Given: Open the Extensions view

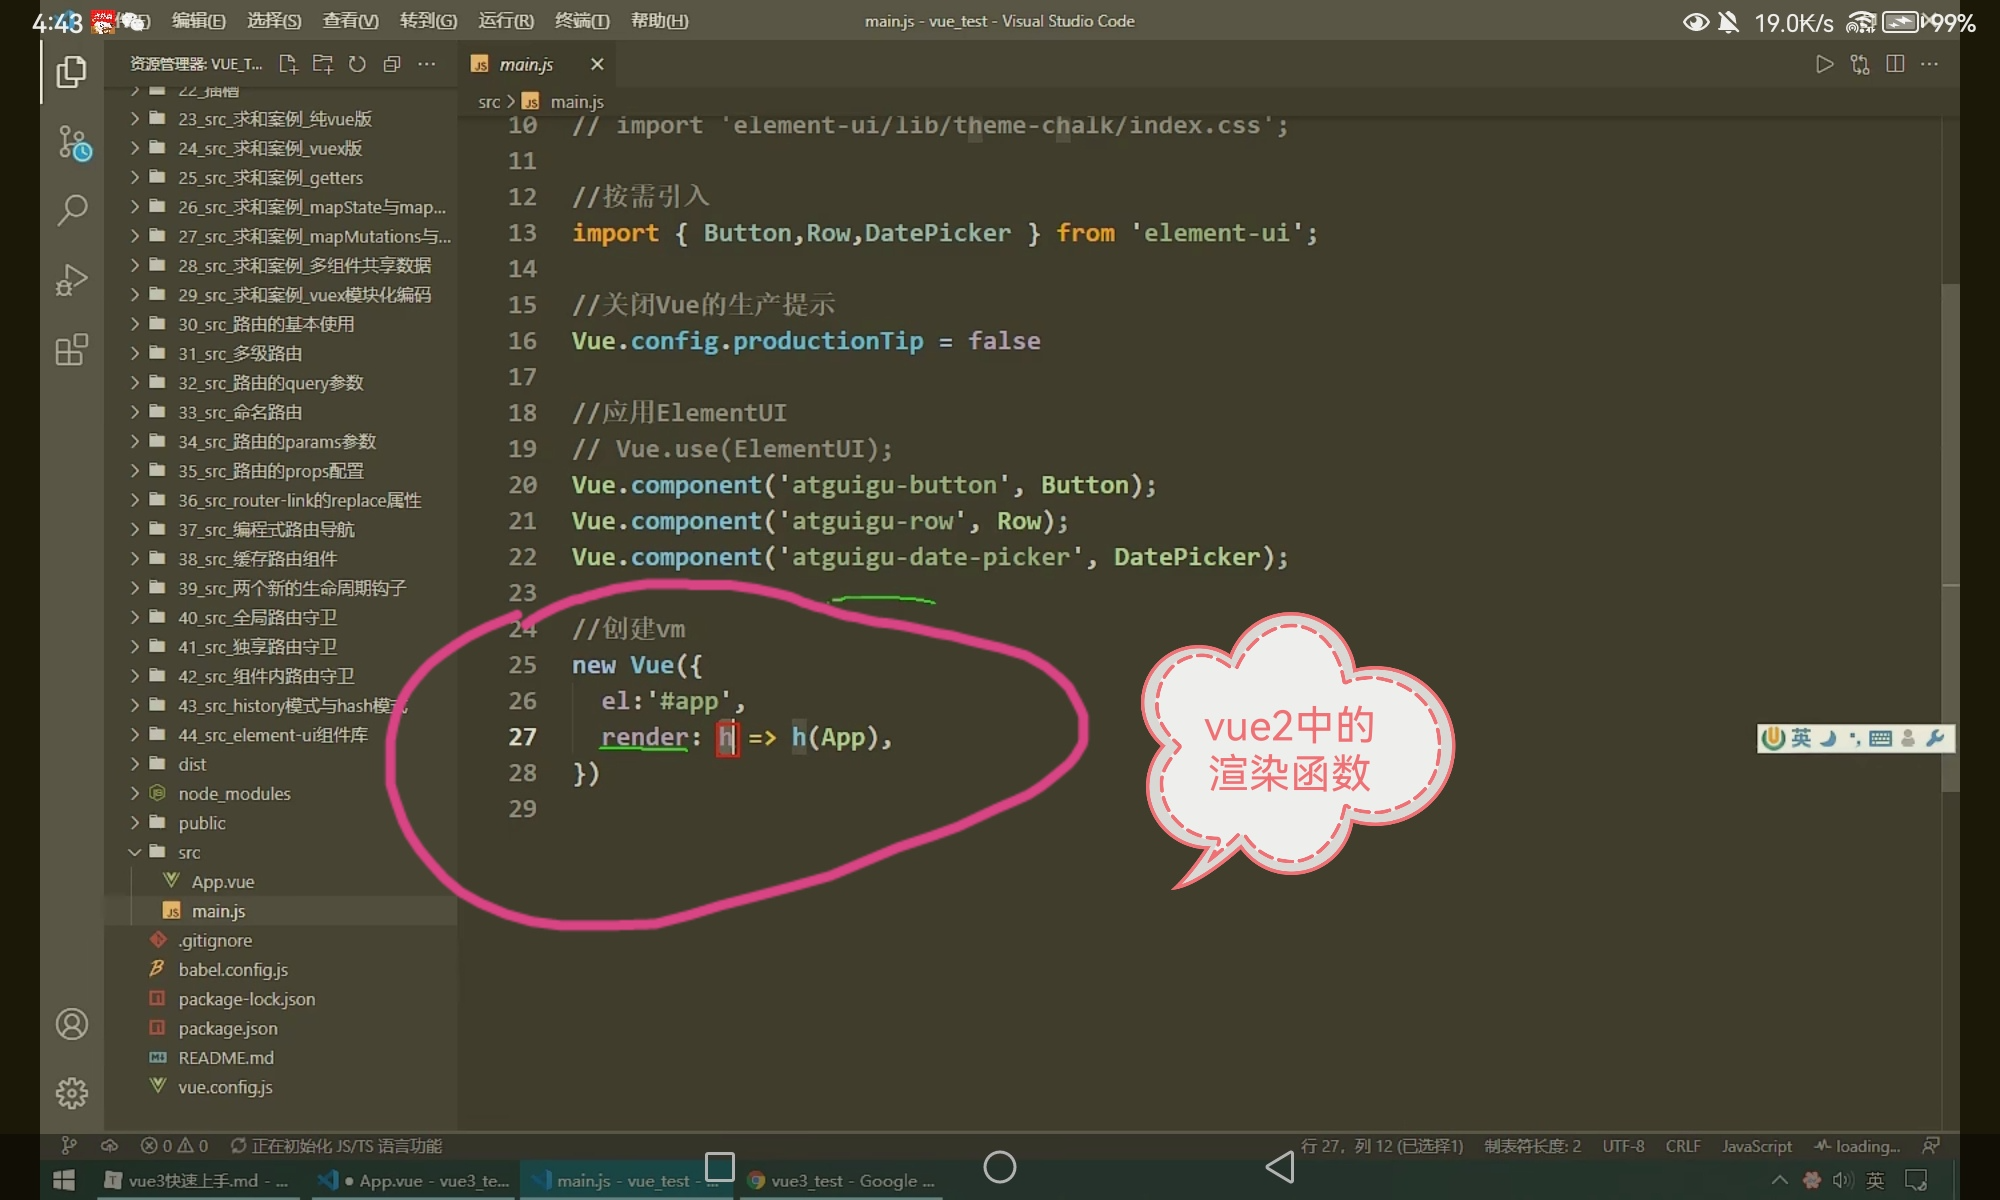Looking at the screenshot, I should (x=72, y=350).
